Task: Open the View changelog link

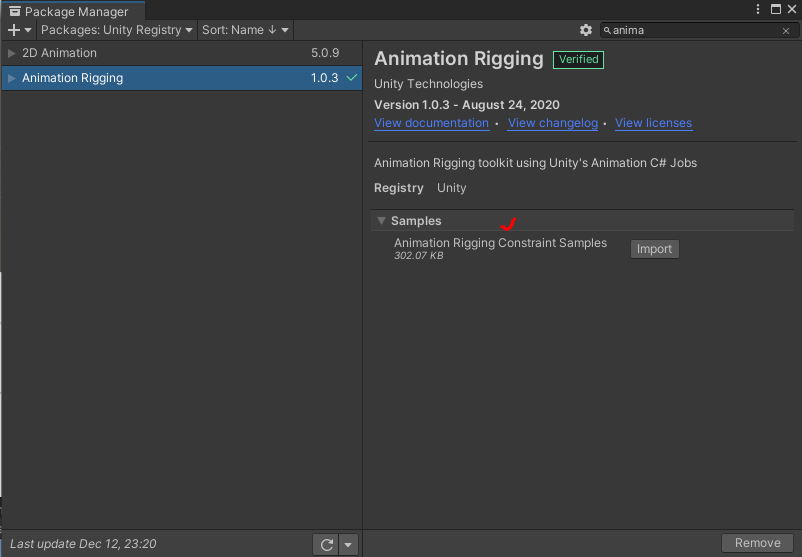Action: pos(553,123)
